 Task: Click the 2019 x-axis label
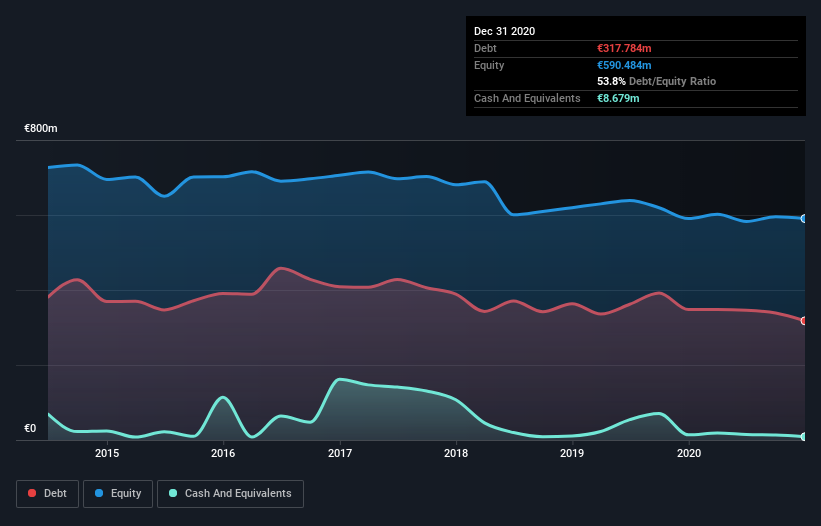tap(572, 453)
